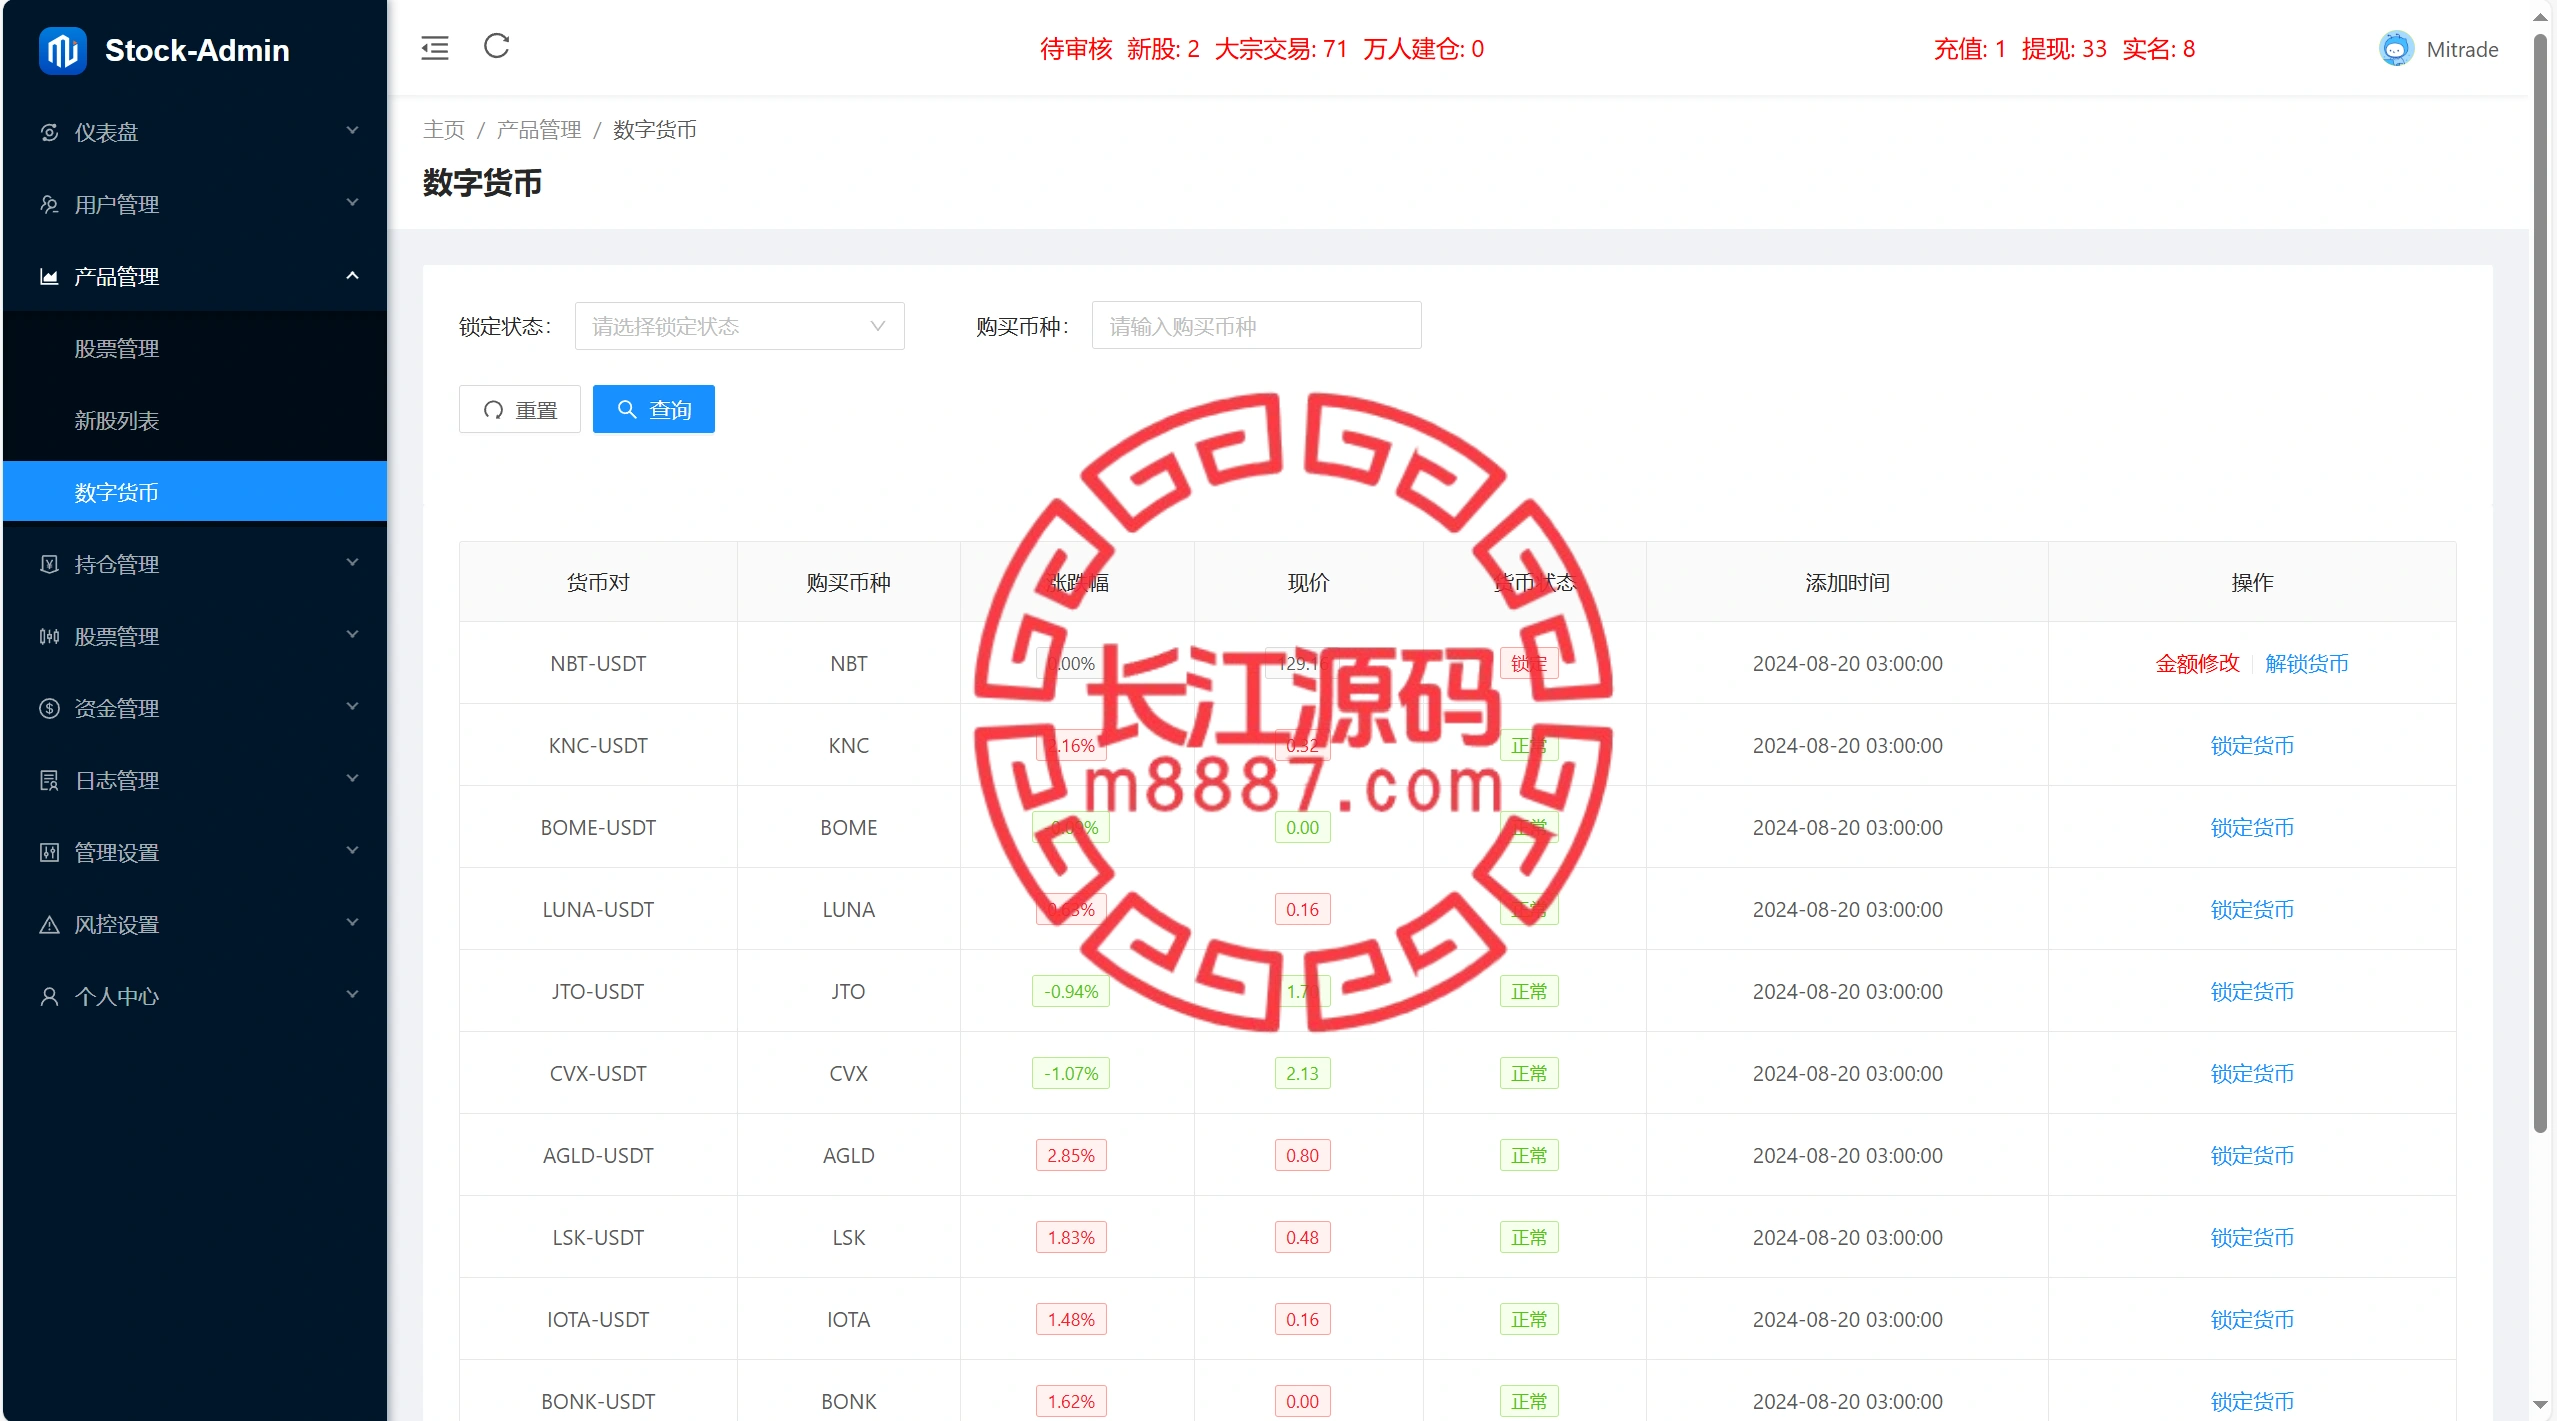
Task: Open the 个人中心 menu
Action: click(x=195, y=996)
